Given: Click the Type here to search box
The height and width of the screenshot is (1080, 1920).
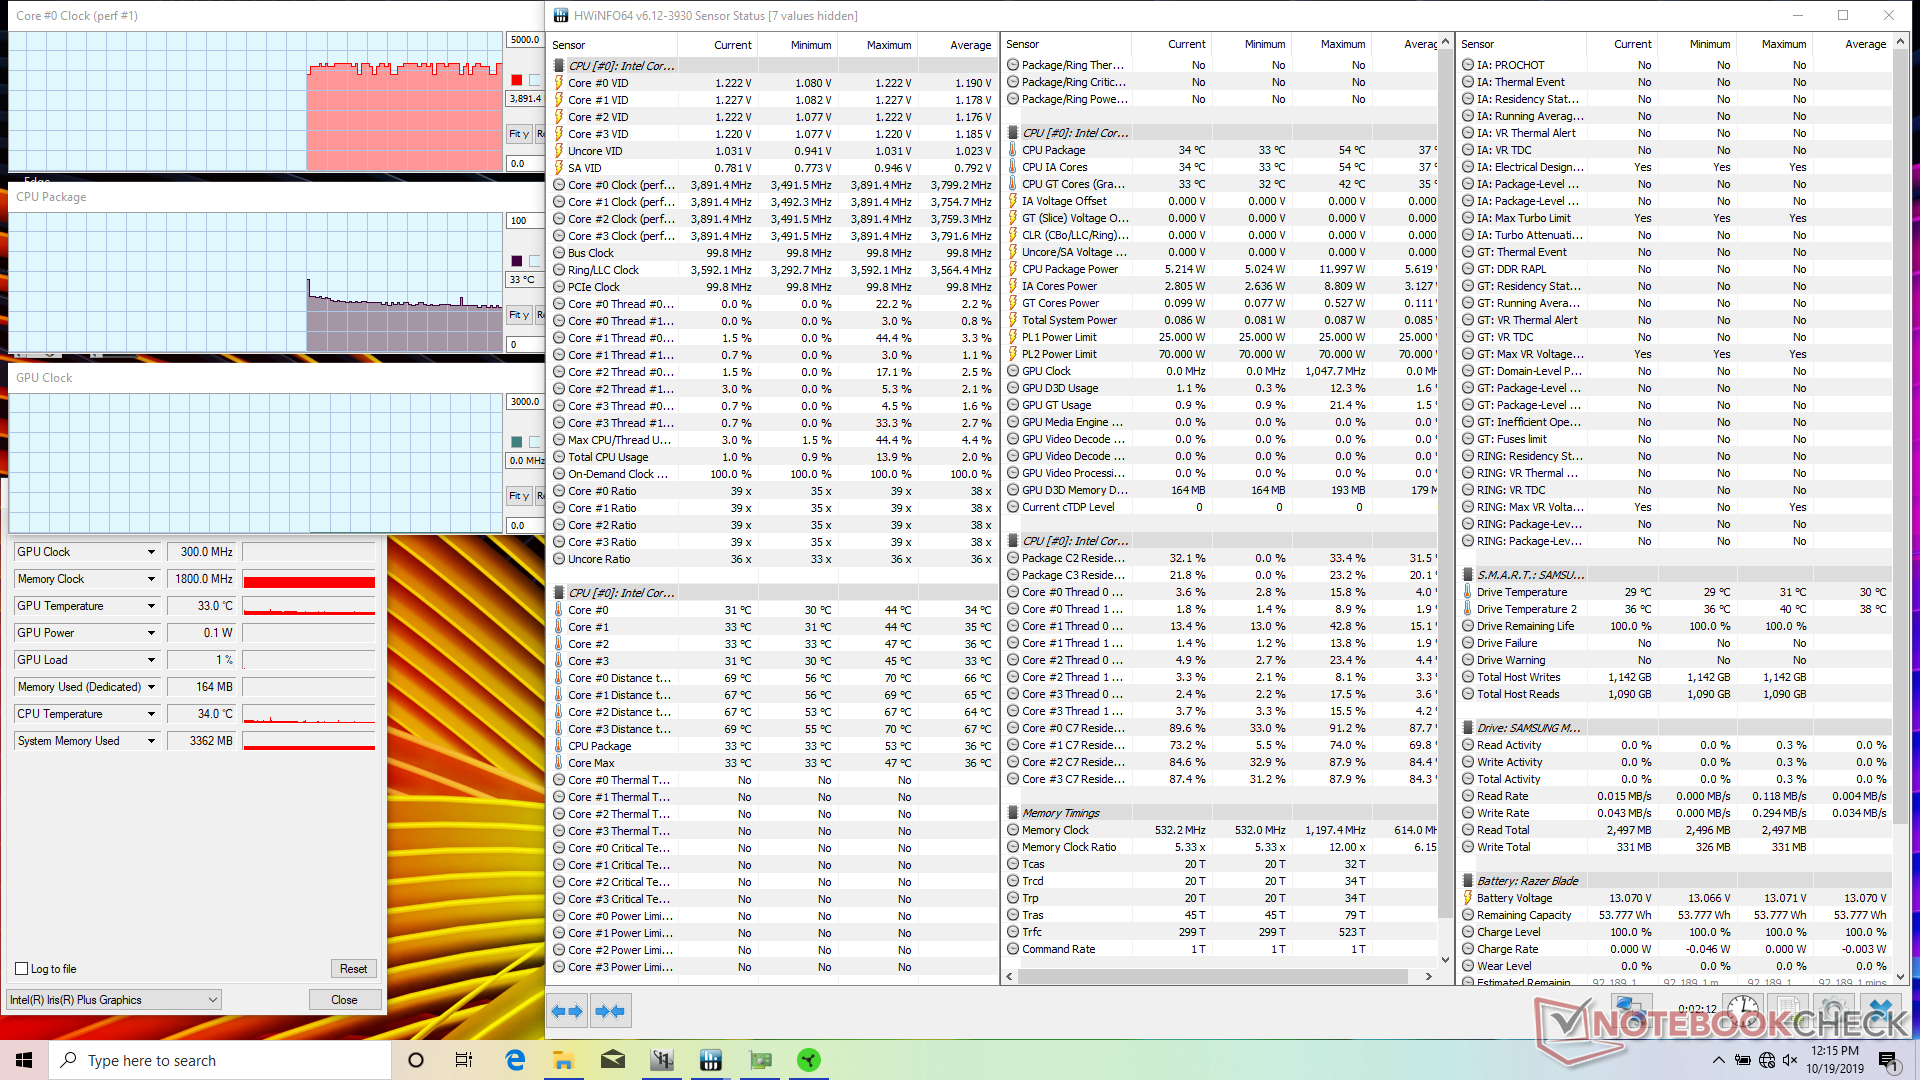Looking at the screenshot, I should pos(220,1060).
